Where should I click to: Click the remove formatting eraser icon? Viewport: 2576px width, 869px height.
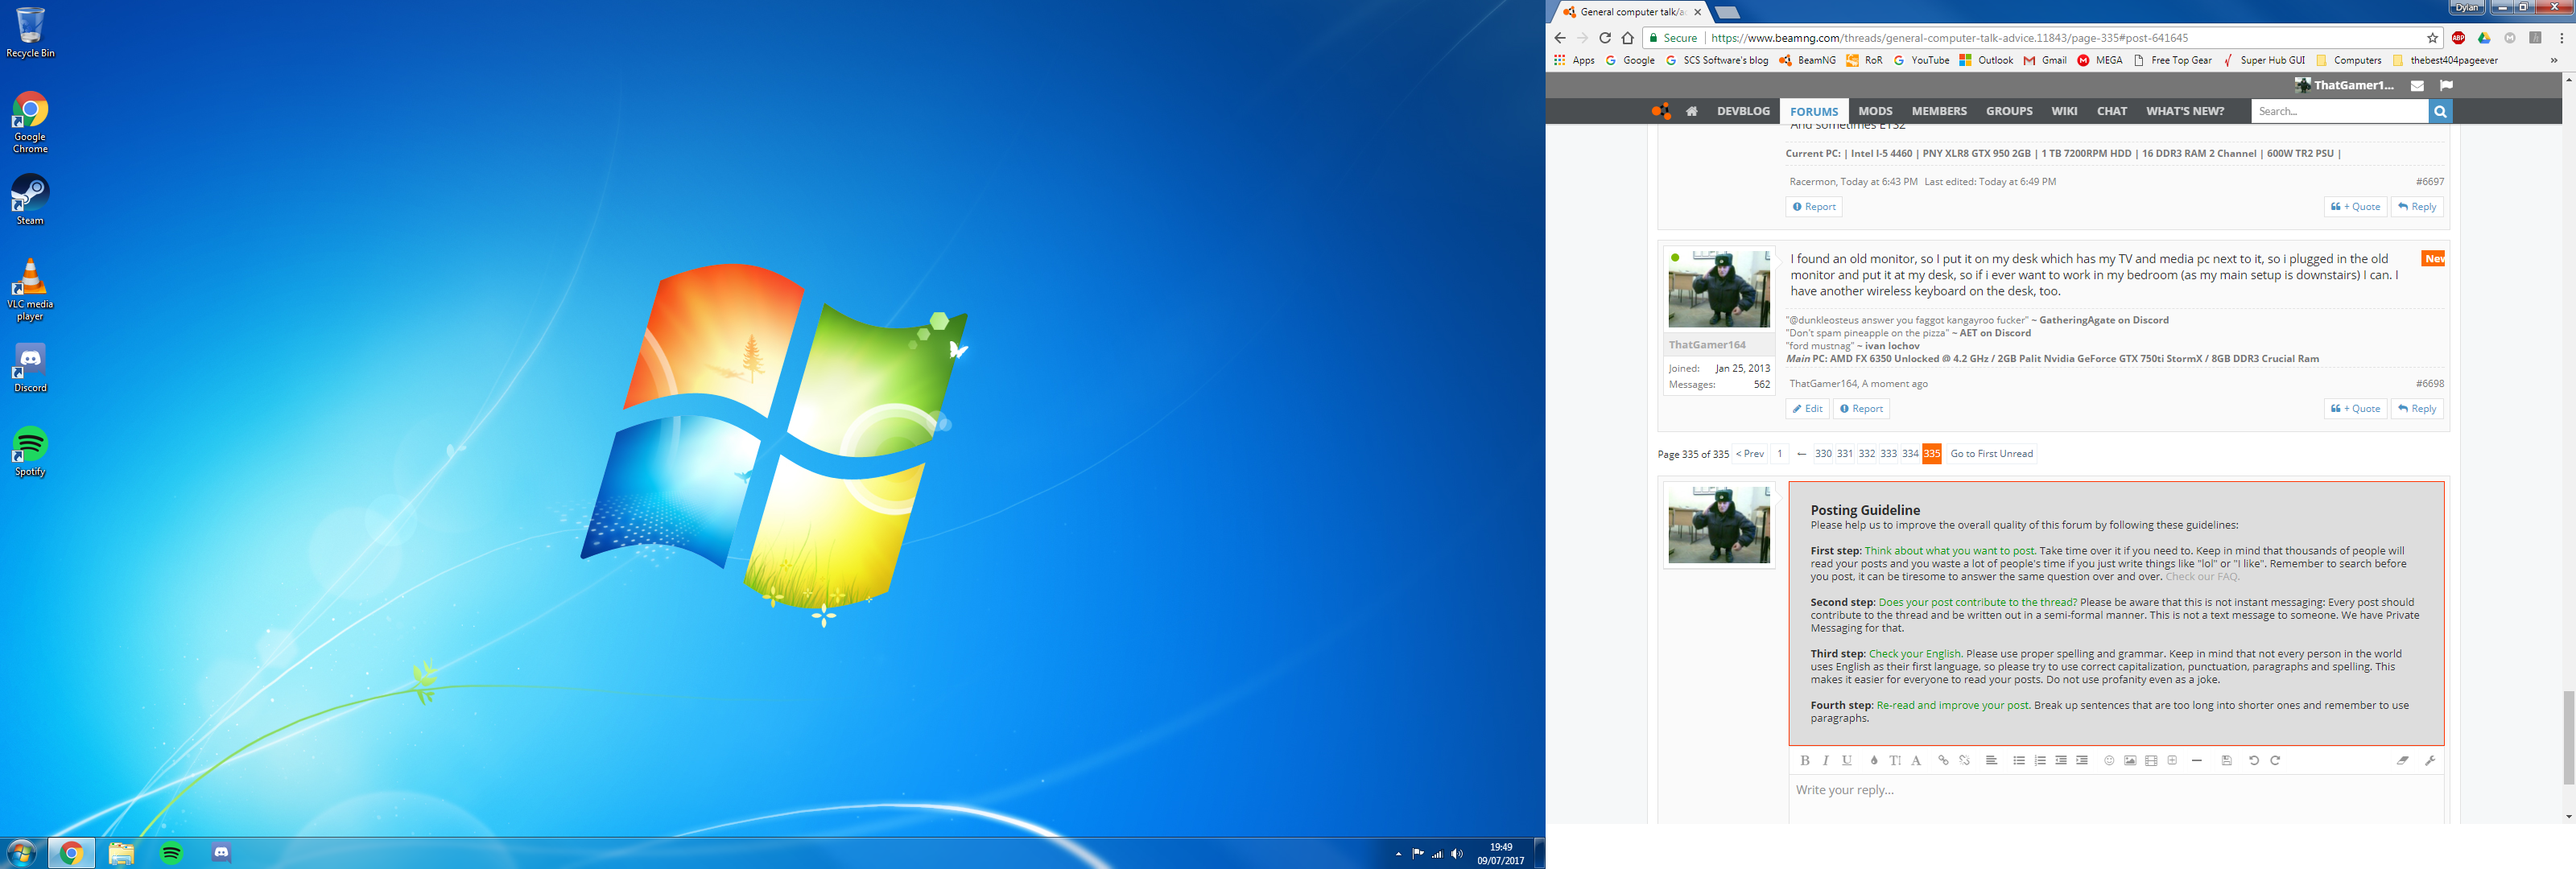(x=2402, y=760)
